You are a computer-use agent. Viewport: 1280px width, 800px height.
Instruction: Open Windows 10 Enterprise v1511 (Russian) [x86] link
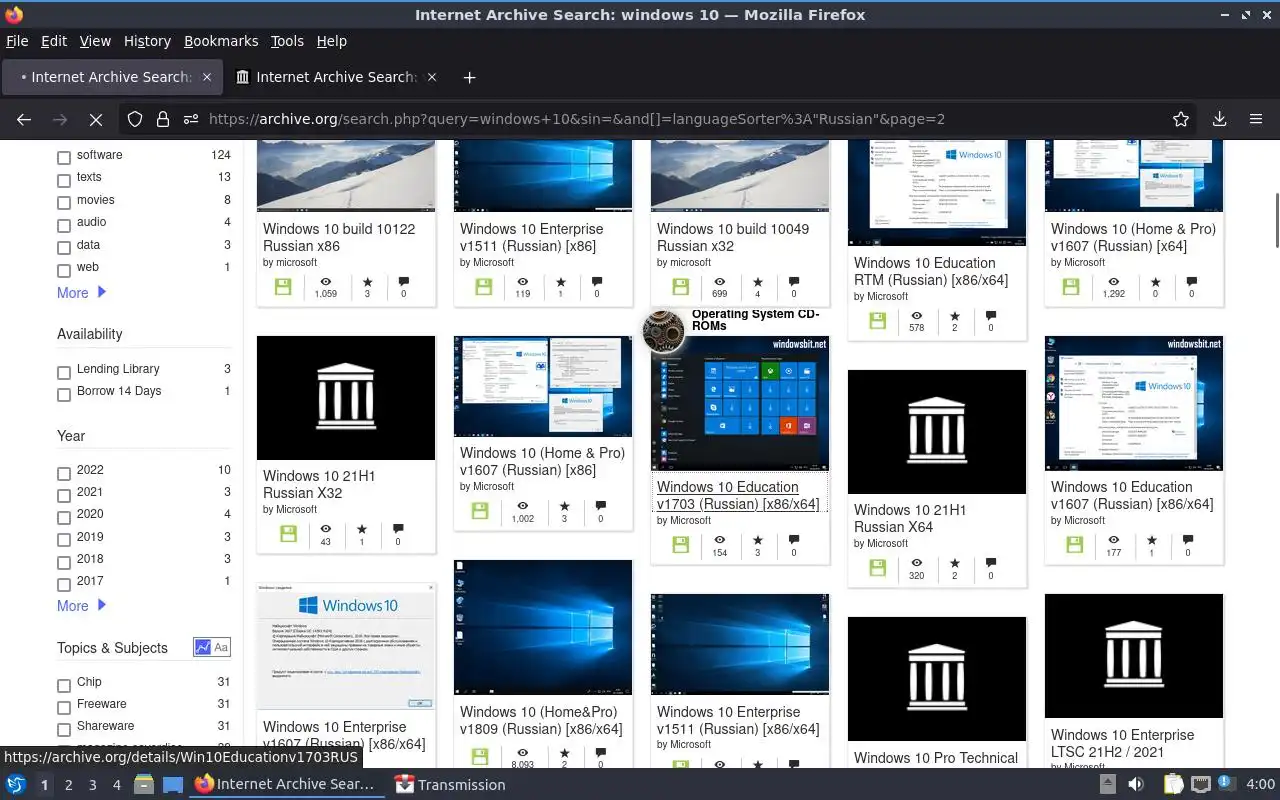[x=532, y=237]
